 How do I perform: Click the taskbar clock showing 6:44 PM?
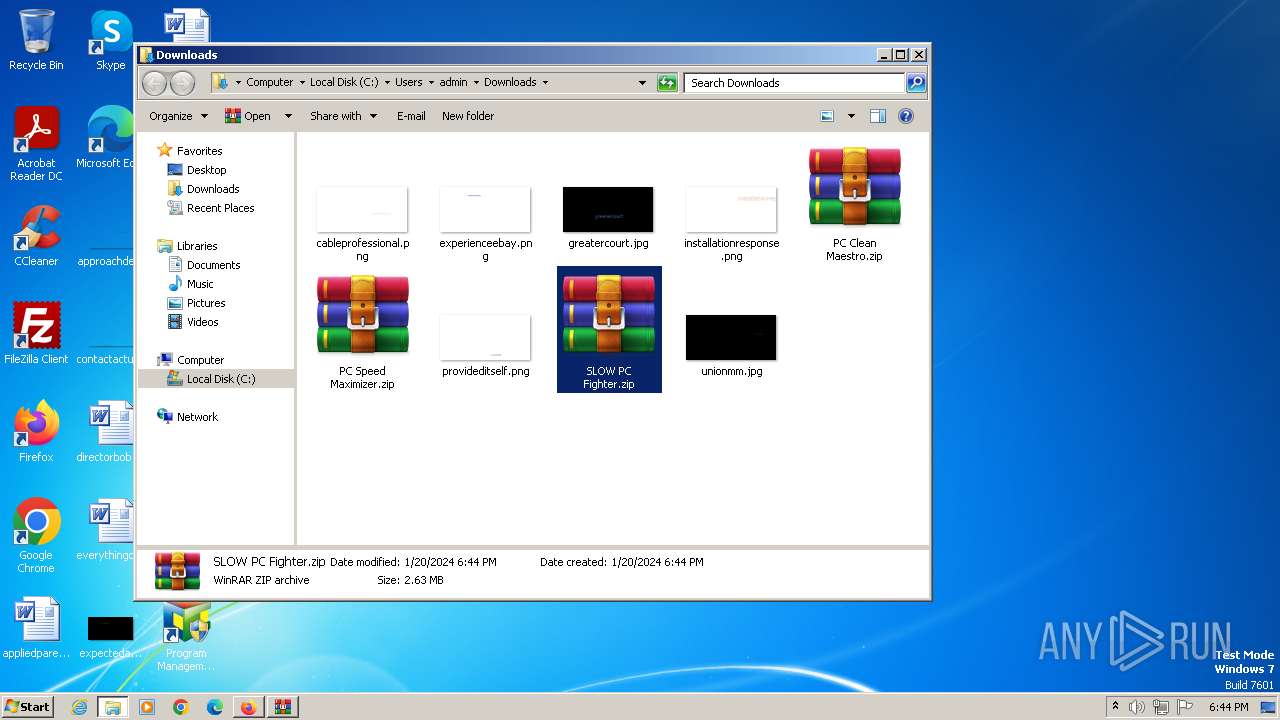pyautogui.click(x=1228, y=707)
